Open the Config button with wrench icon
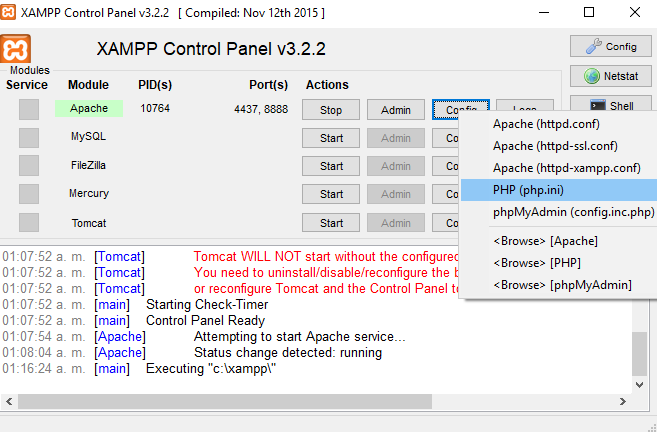 610,47
